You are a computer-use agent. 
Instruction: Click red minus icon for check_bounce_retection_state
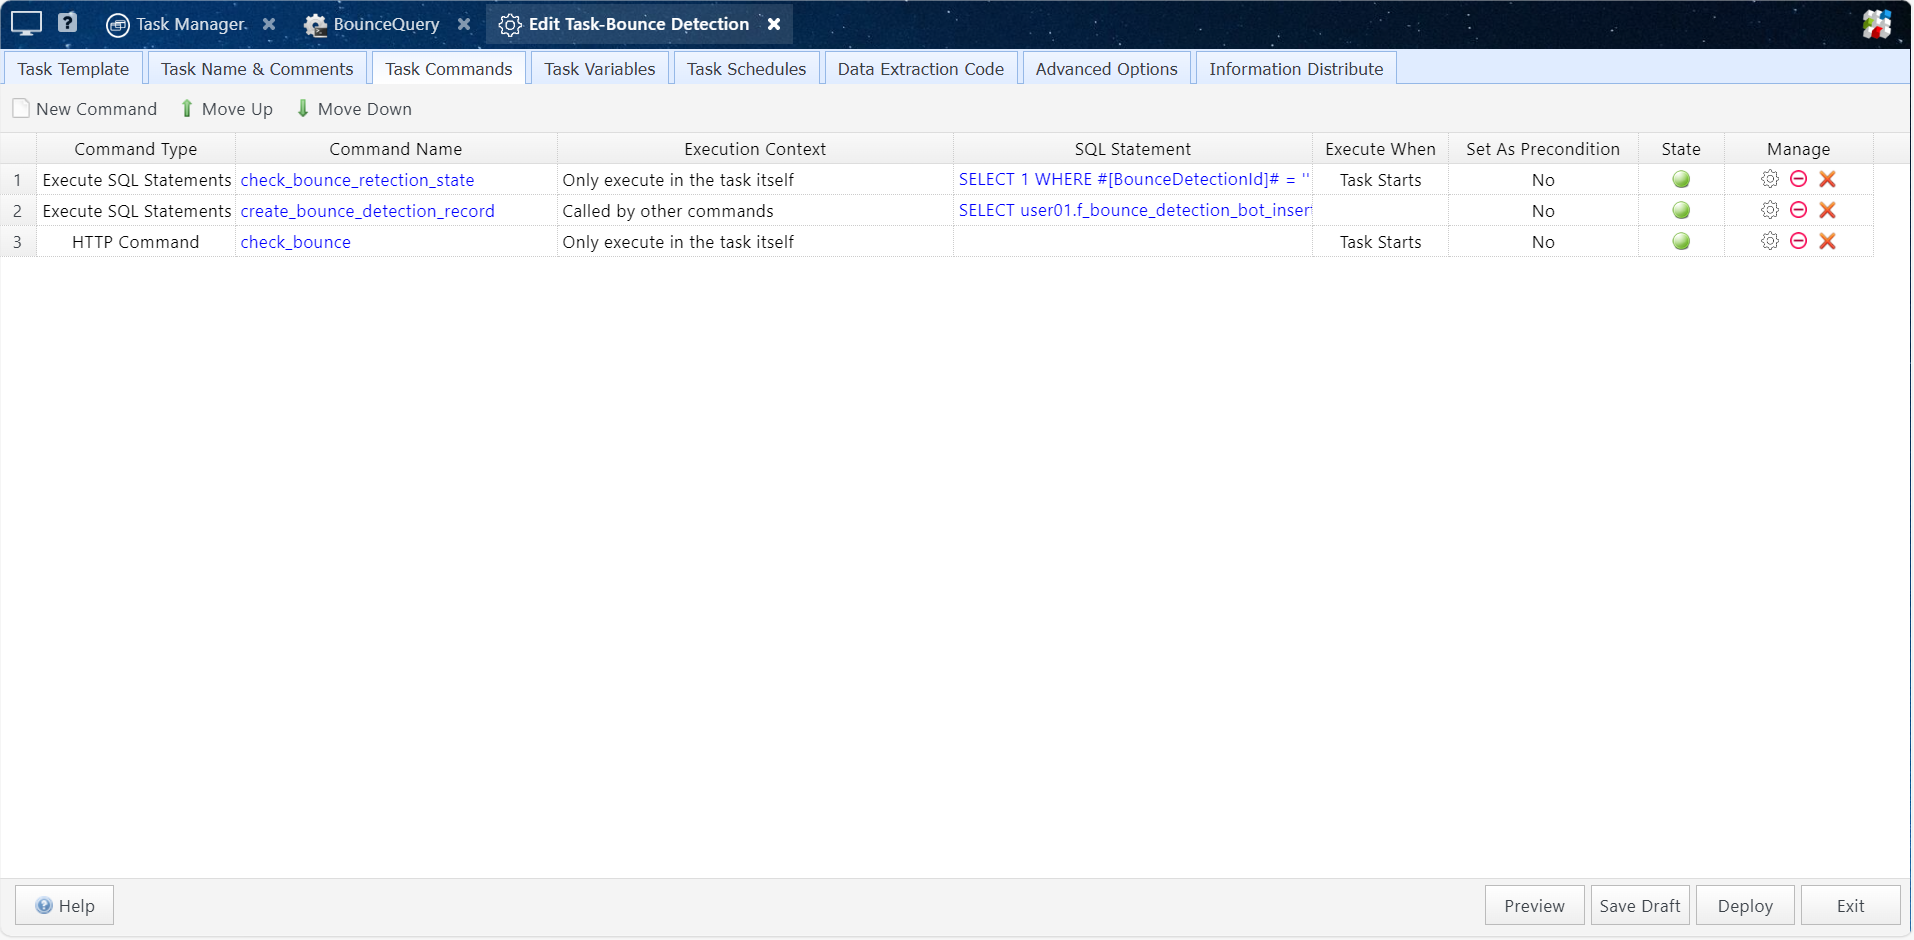point(1798,179)
